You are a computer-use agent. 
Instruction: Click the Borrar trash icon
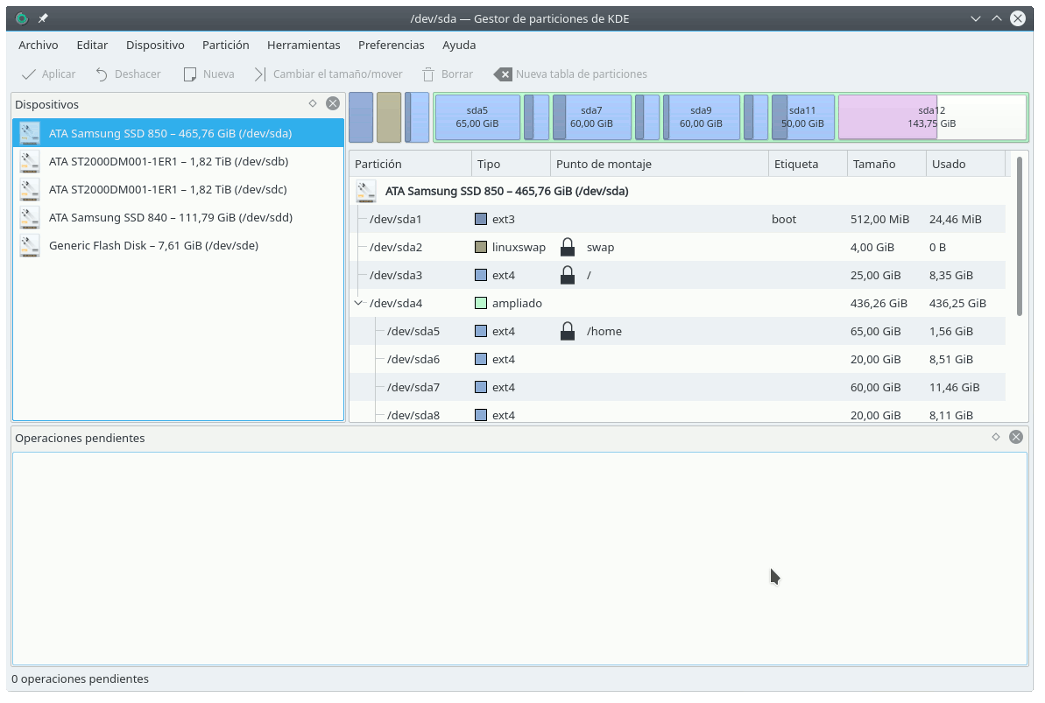pyautogui.click(x=428, y=74)
